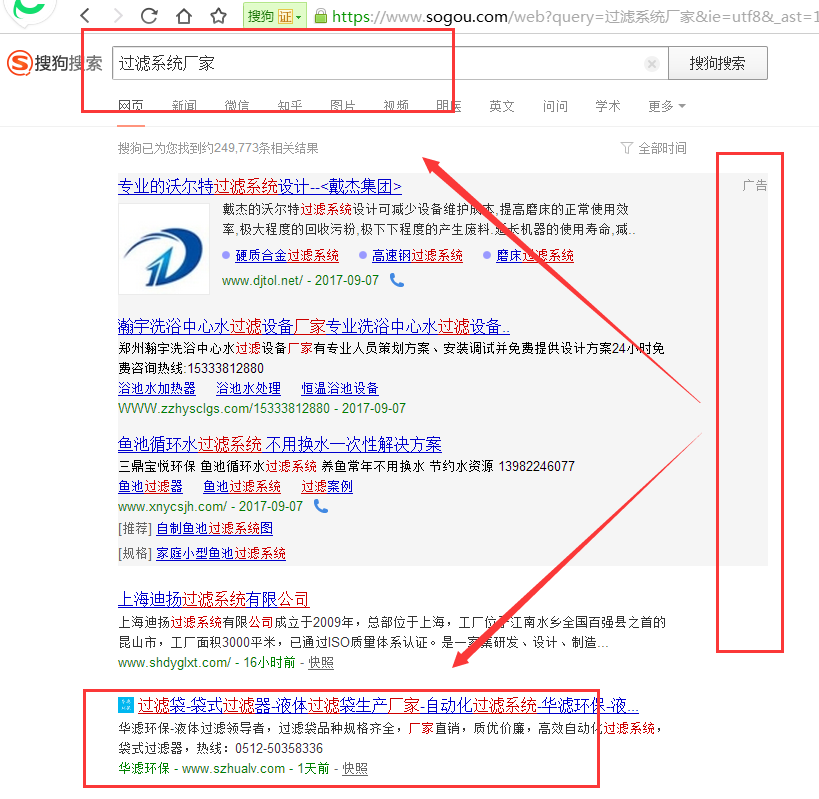Bookmark the page with the star icon
This screenshot has width=819, height=799.
tap(218, 16)
